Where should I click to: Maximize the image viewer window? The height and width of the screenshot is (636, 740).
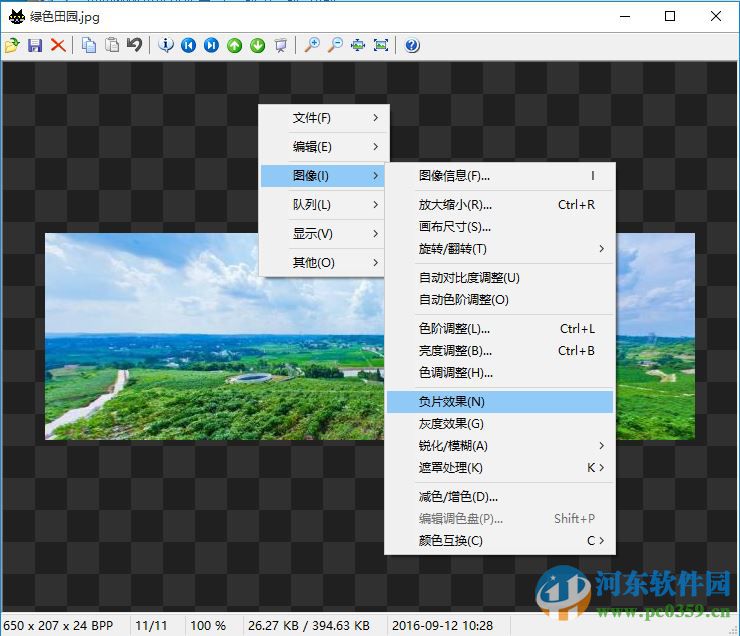[670, 17]
